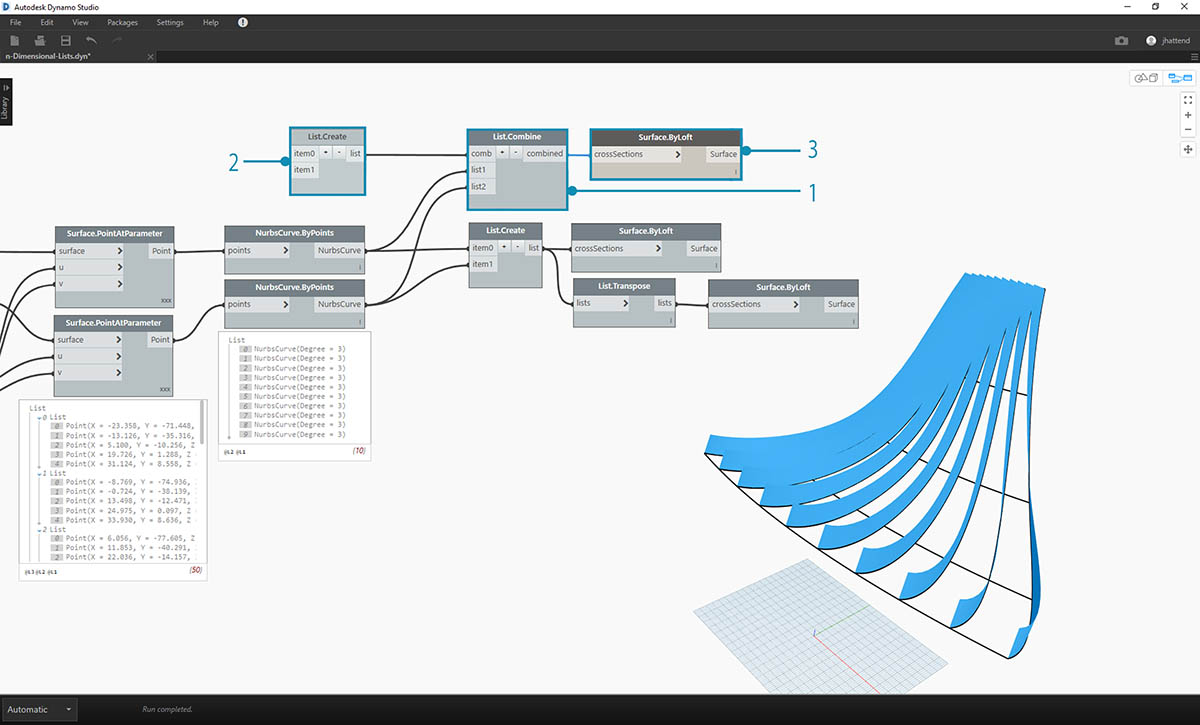Click the plus button on the List.Combine node

point(502,154)
